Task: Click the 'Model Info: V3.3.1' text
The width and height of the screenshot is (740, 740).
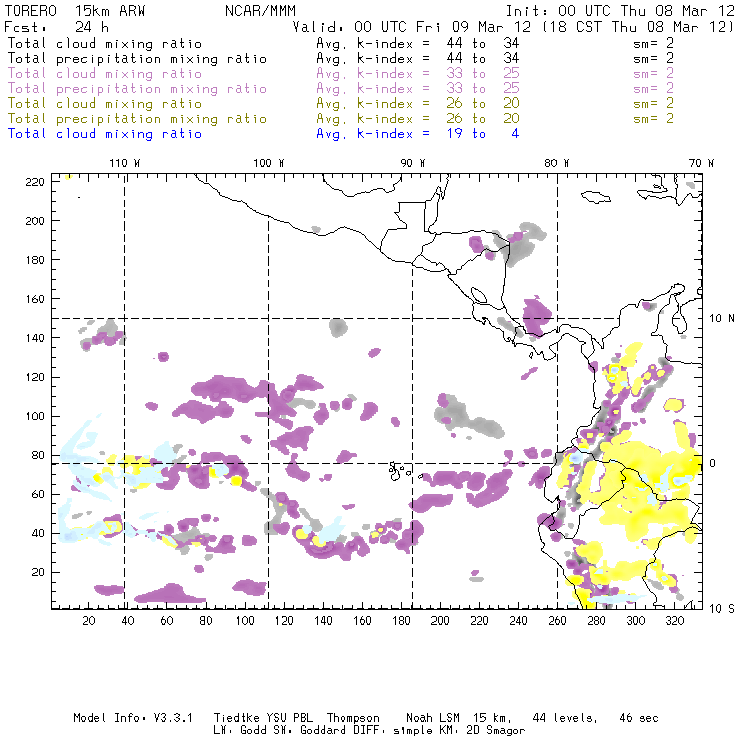Action: (x=133, y=718)
